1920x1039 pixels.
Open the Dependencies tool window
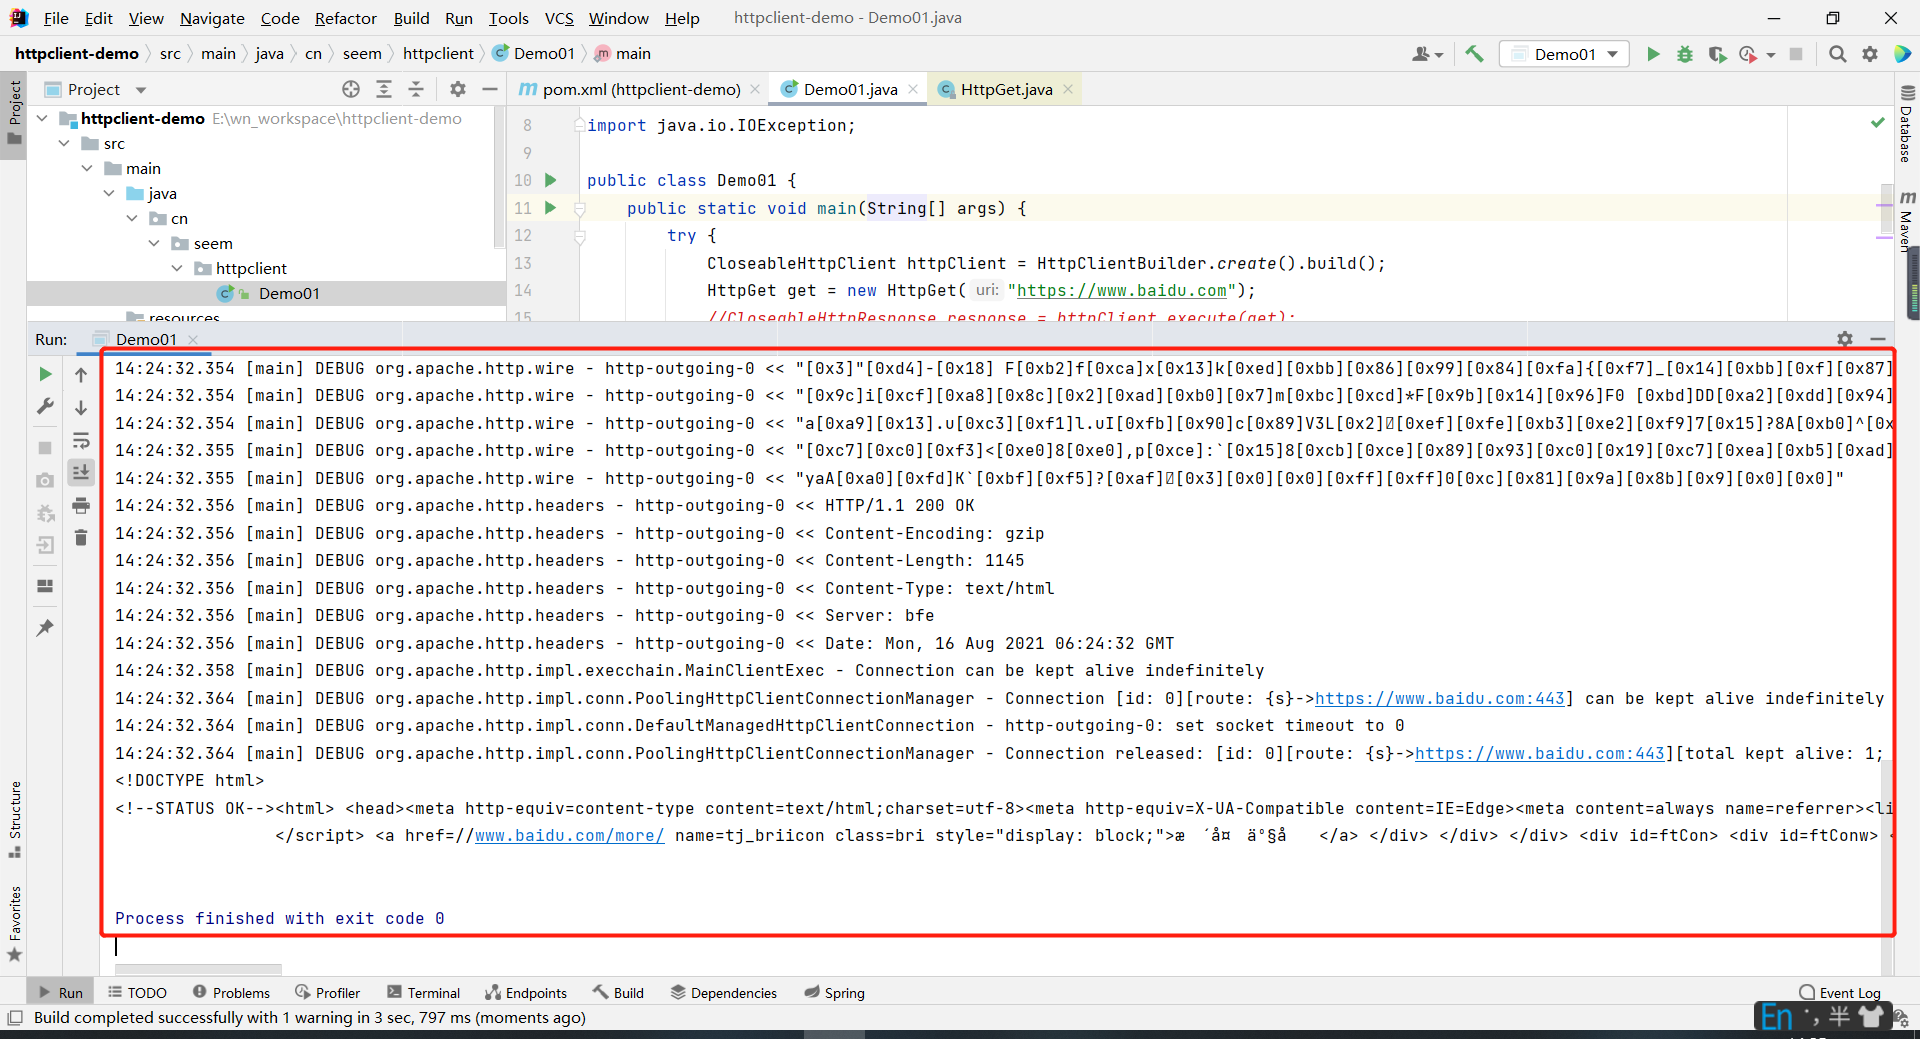point(723,992)
